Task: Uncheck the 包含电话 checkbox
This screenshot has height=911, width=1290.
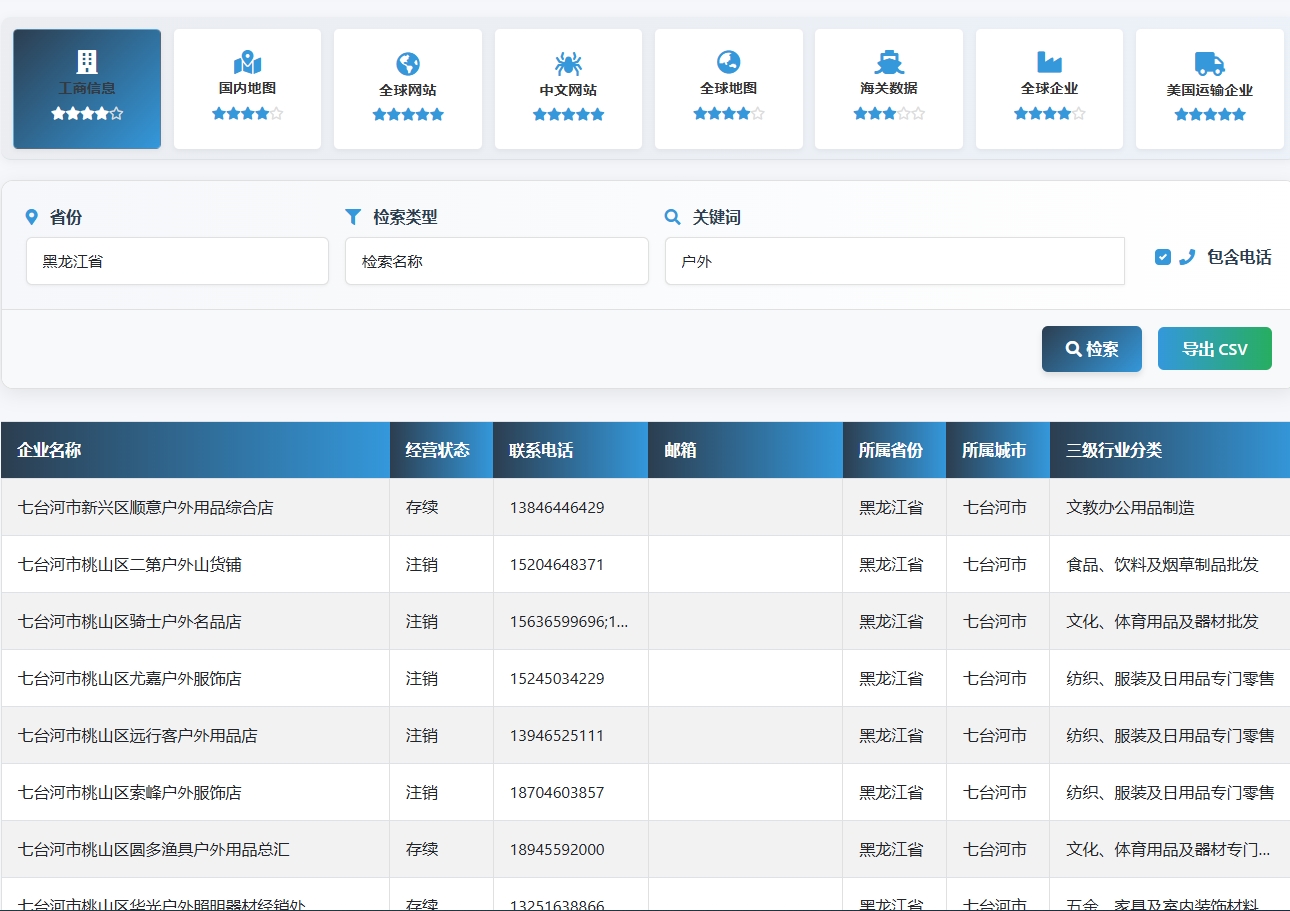Action: (1163, 257)
